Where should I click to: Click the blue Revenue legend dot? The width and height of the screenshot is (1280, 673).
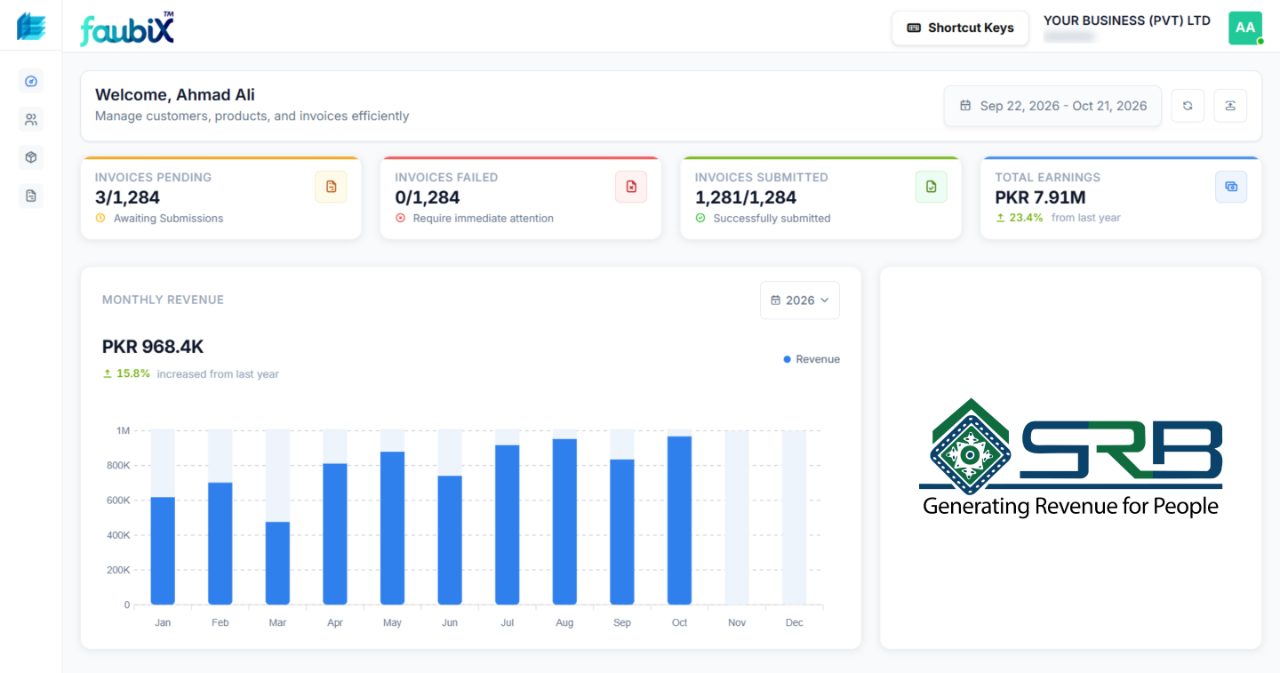click(x=787, y=359)
